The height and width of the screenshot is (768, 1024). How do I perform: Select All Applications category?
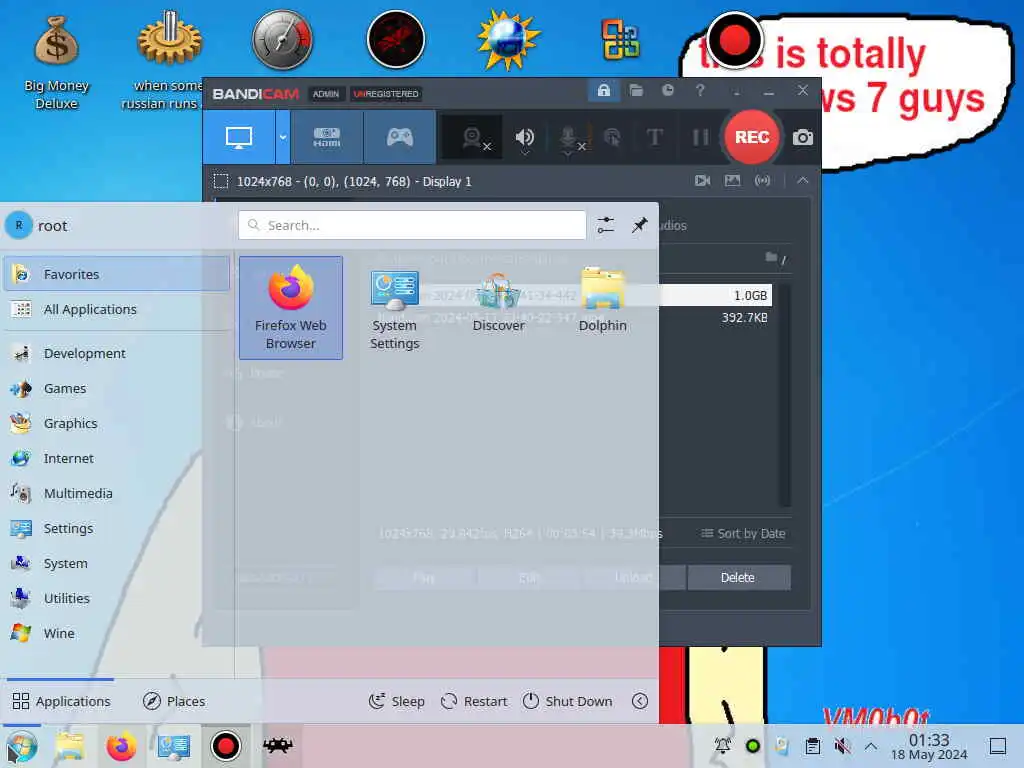117,310
